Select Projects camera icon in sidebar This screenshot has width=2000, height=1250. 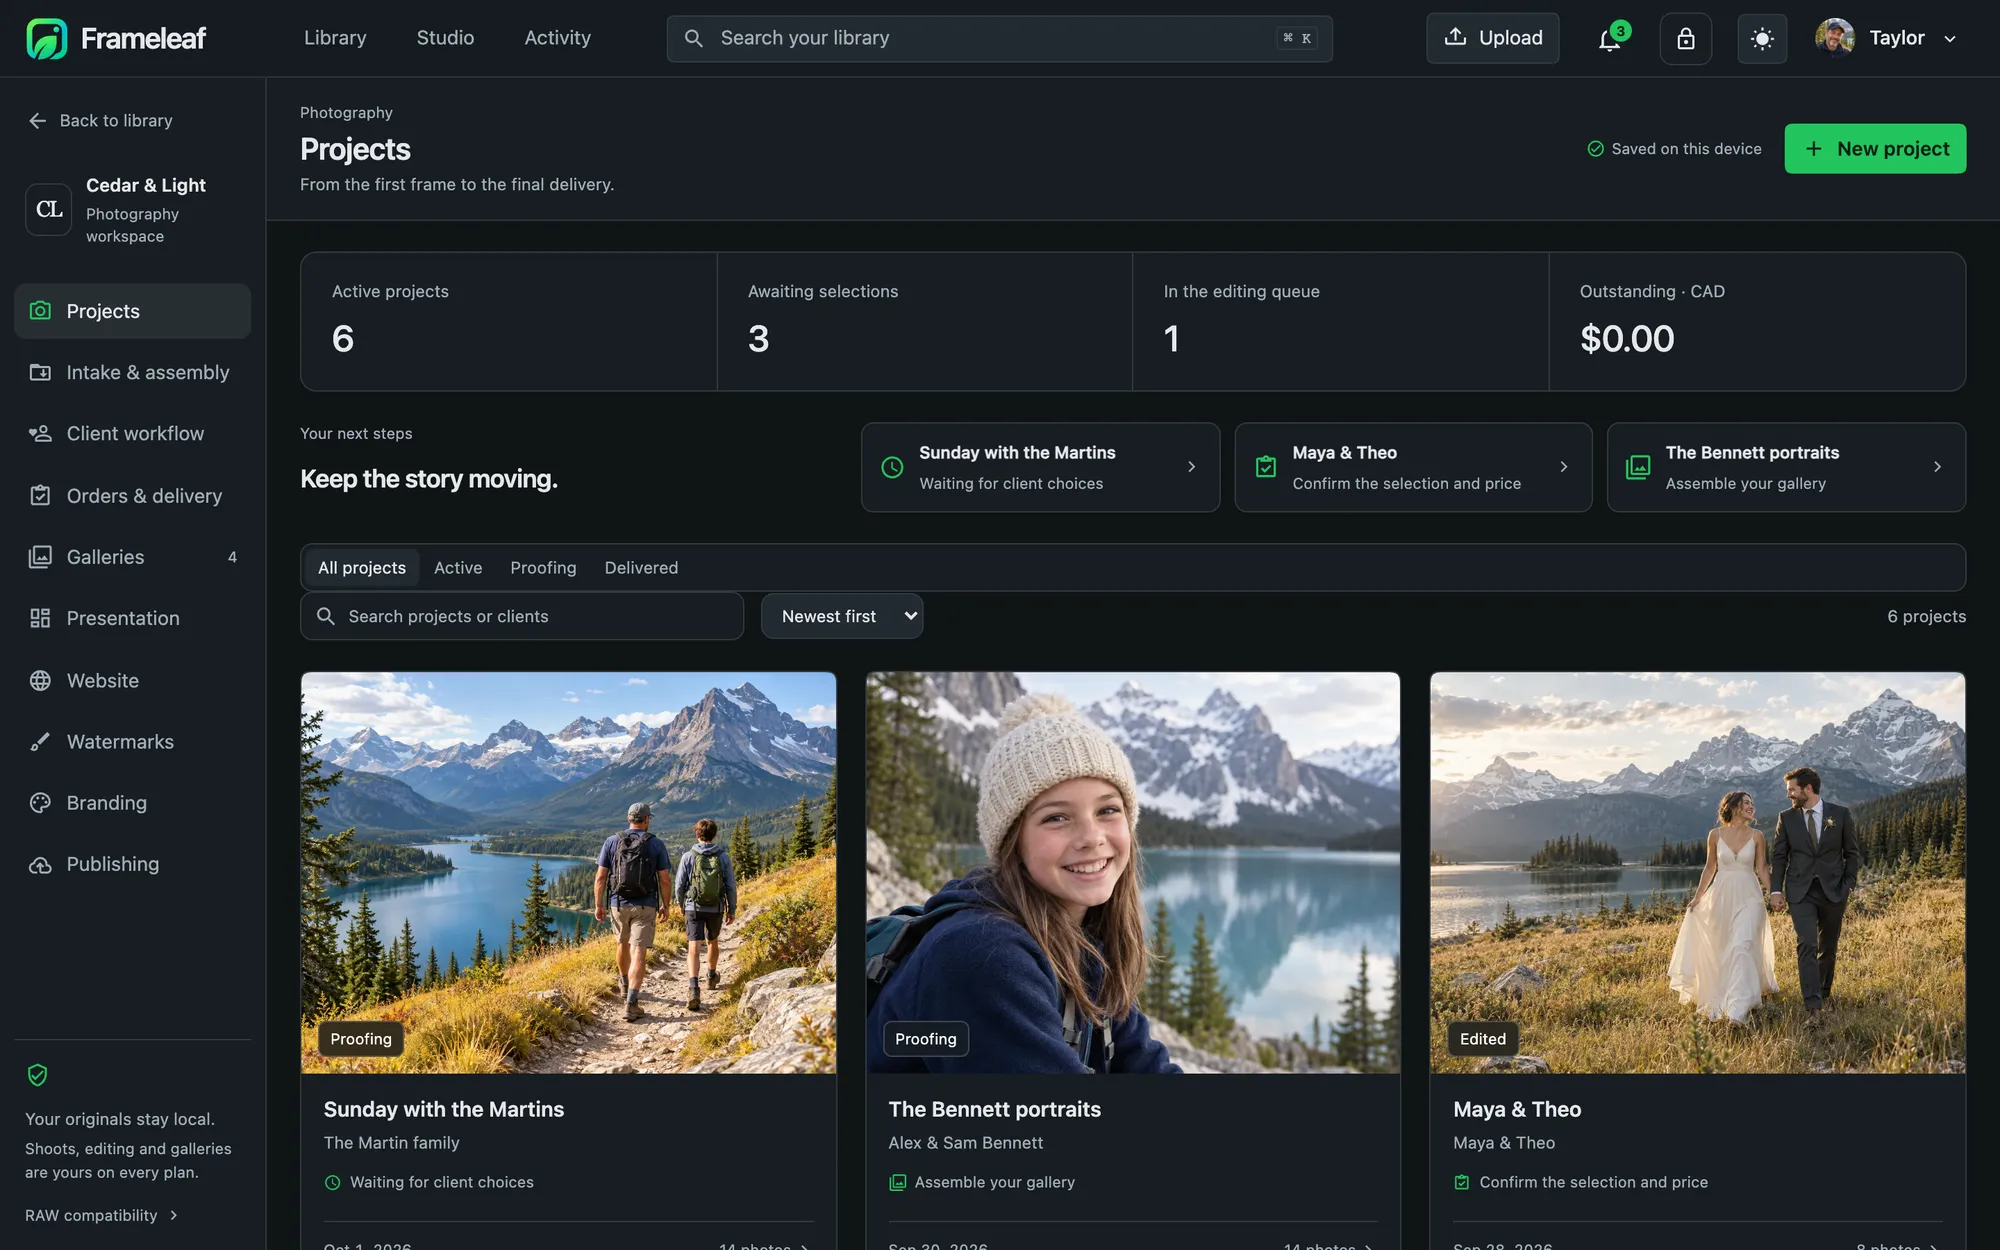pyautogui.click(x=40, y=311)
